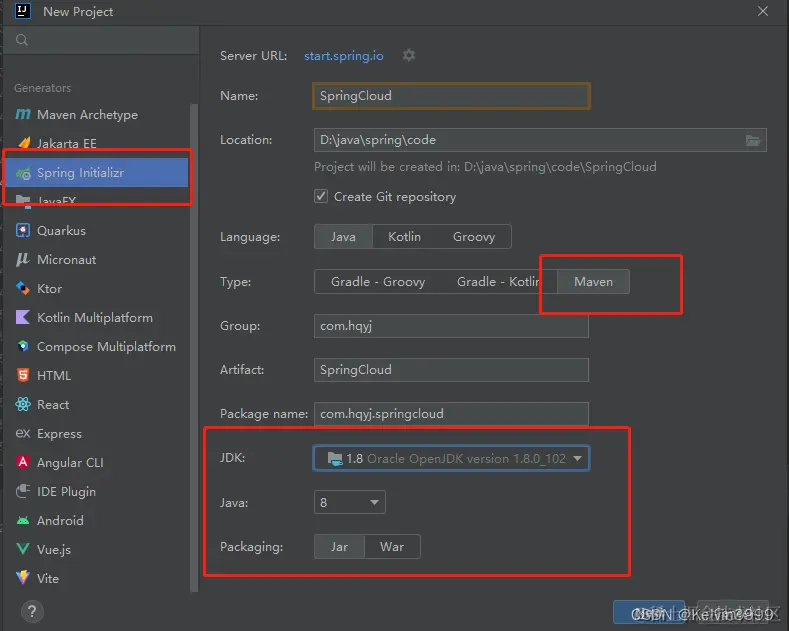Image resolution: width=789 pixels, height=631 pixels.
Task: Click the Vue.js logo icon
Action: 23,549
